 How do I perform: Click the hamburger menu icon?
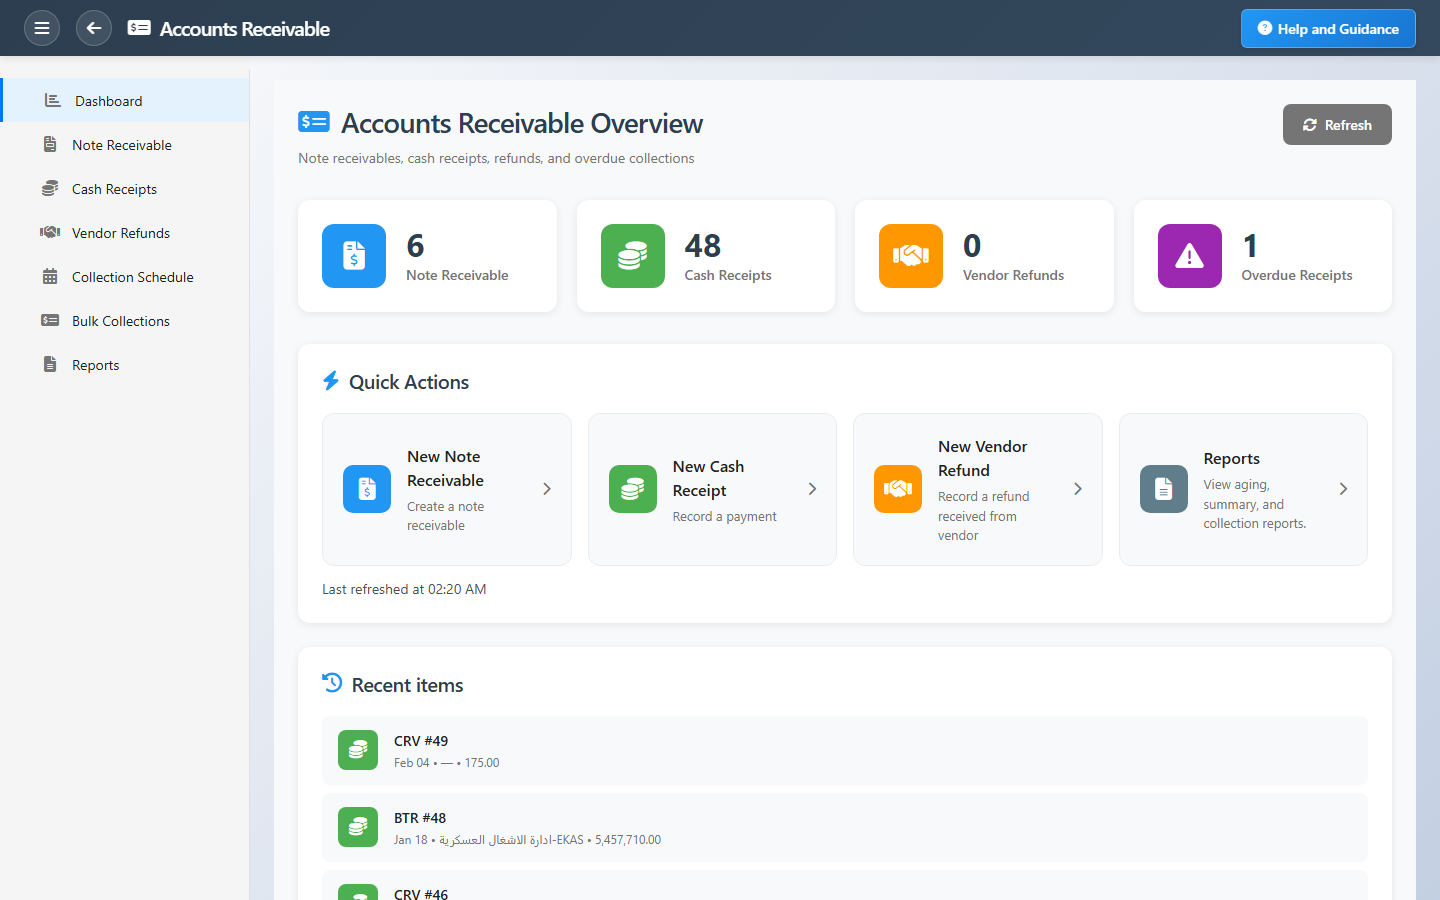click(41, 28)
